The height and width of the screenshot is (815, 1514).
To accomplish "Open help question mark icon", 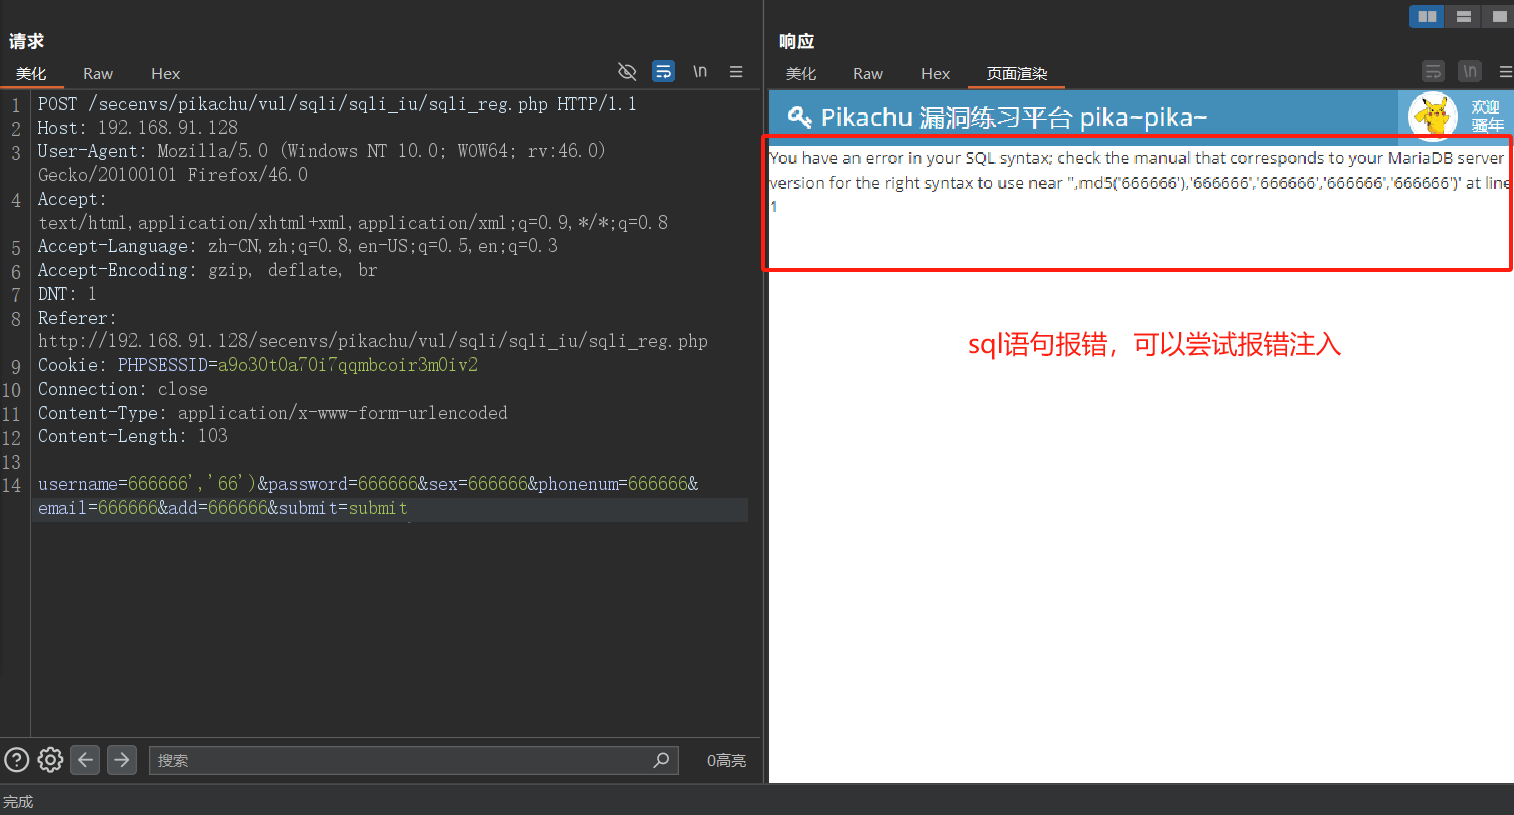I will click(x=17, y=760).
